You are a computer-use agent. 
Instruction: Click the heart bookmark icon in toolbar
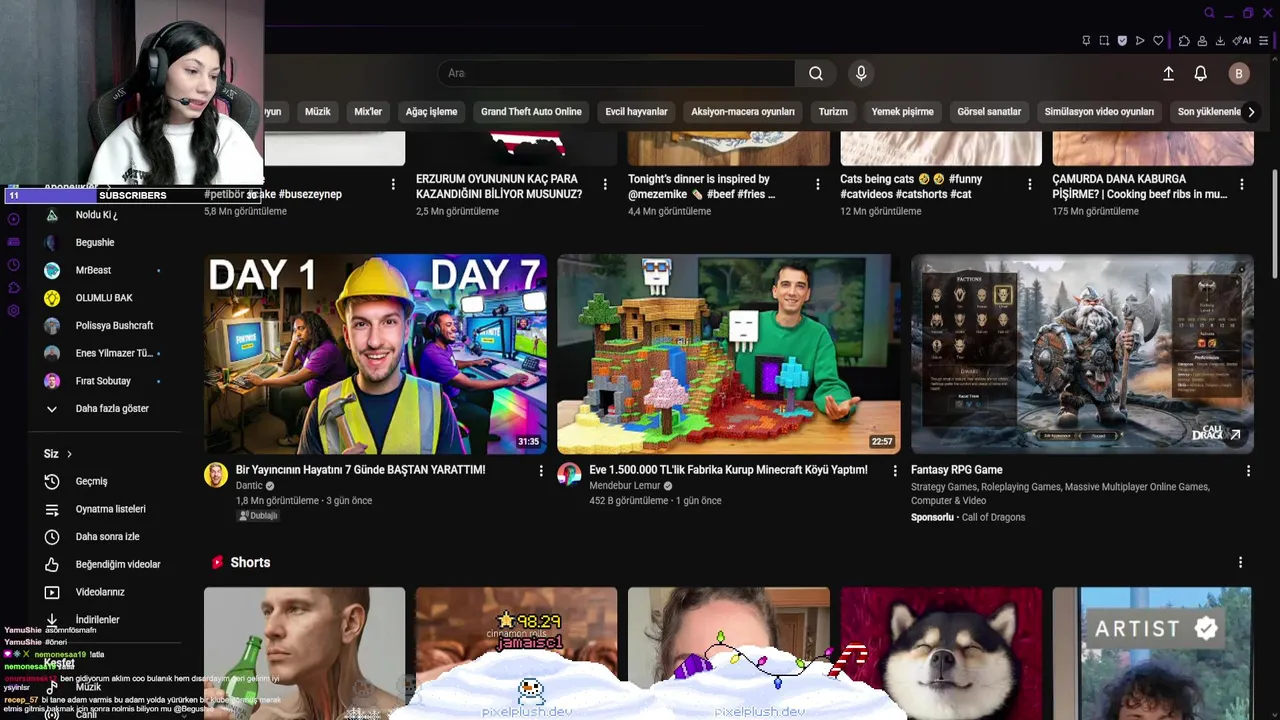(x=1158, y=41)
